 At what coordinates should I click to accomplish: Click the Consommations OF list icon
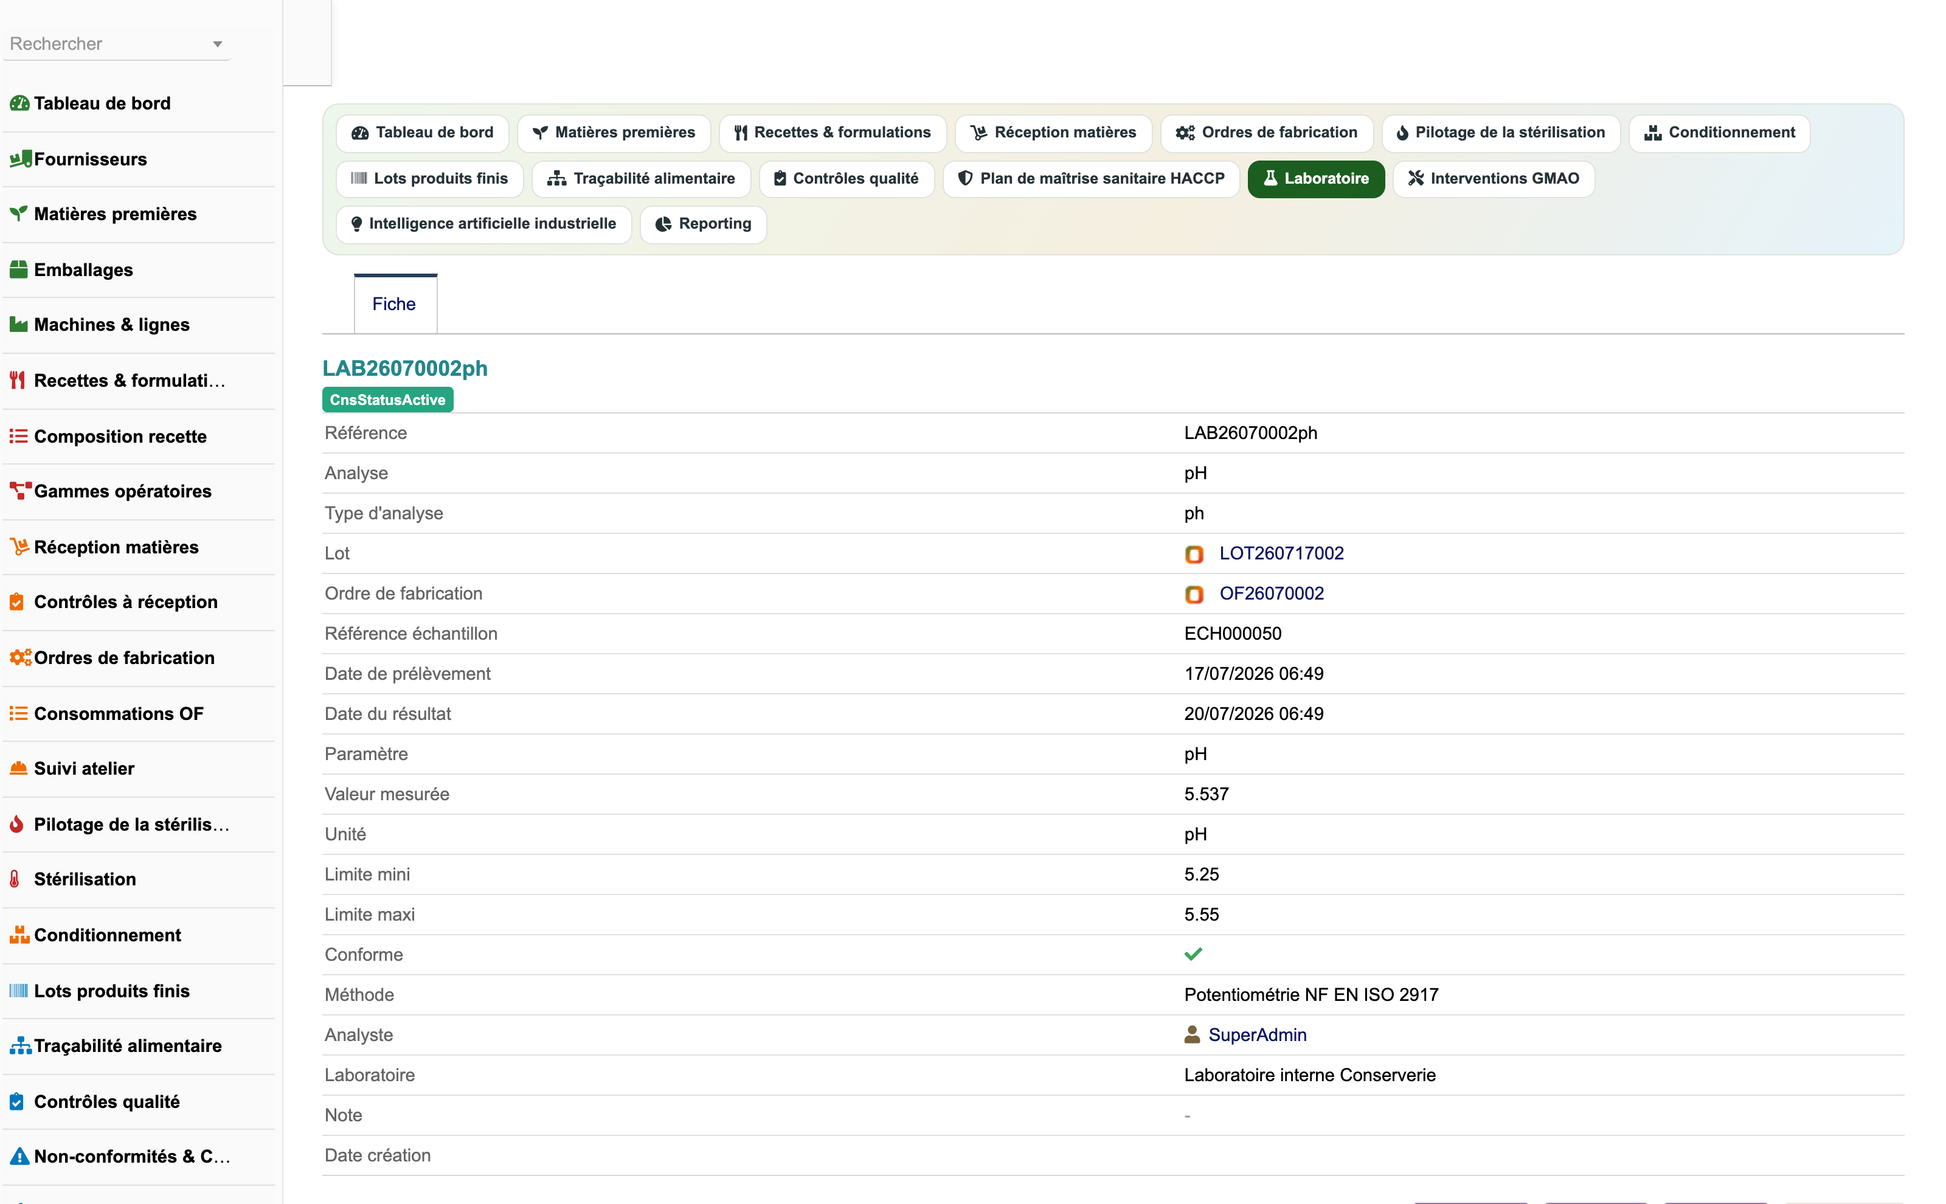pyautogui.click(x=18, y=714)
